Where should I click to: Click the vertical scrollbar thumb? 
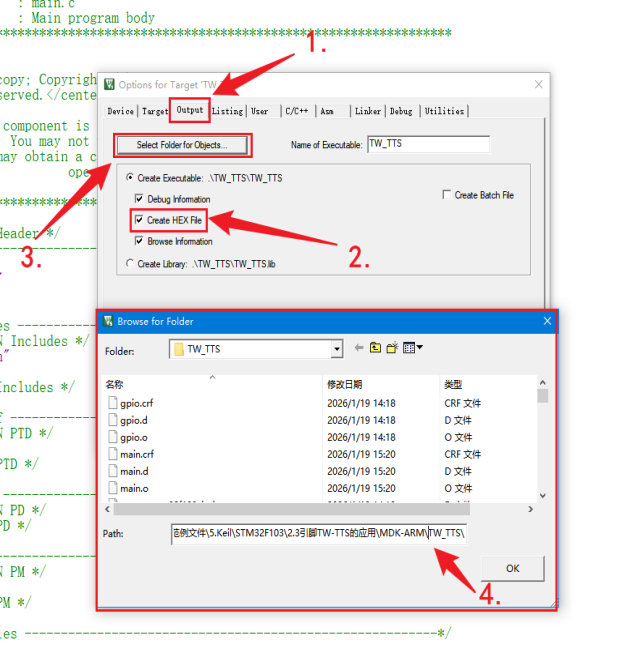coord(542,396)
